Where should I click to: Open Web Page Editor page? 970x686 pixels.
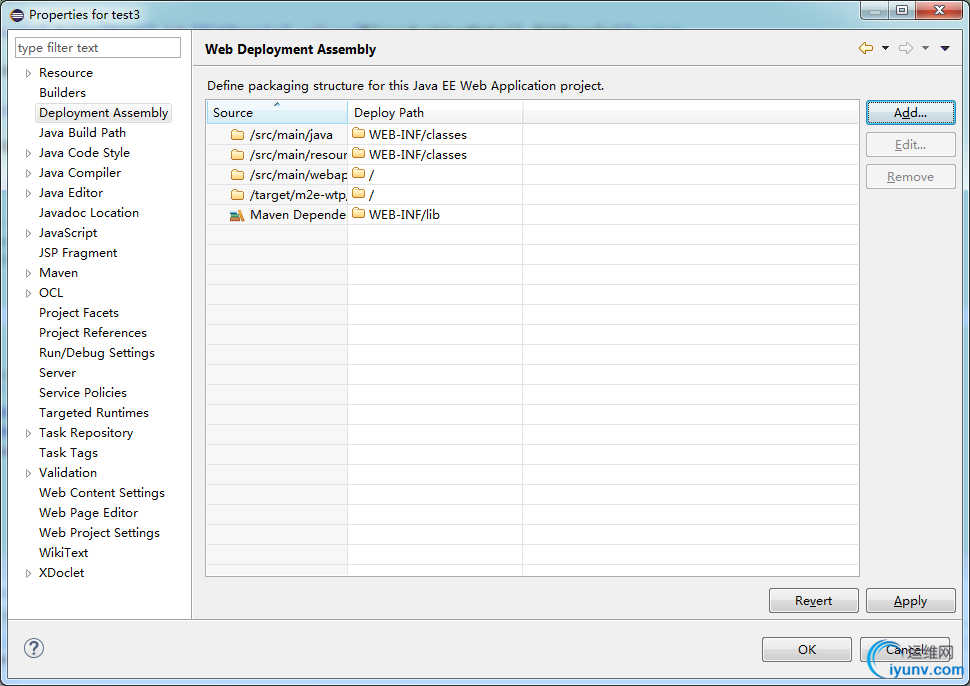pyautogui.click(x=88, y=513)
